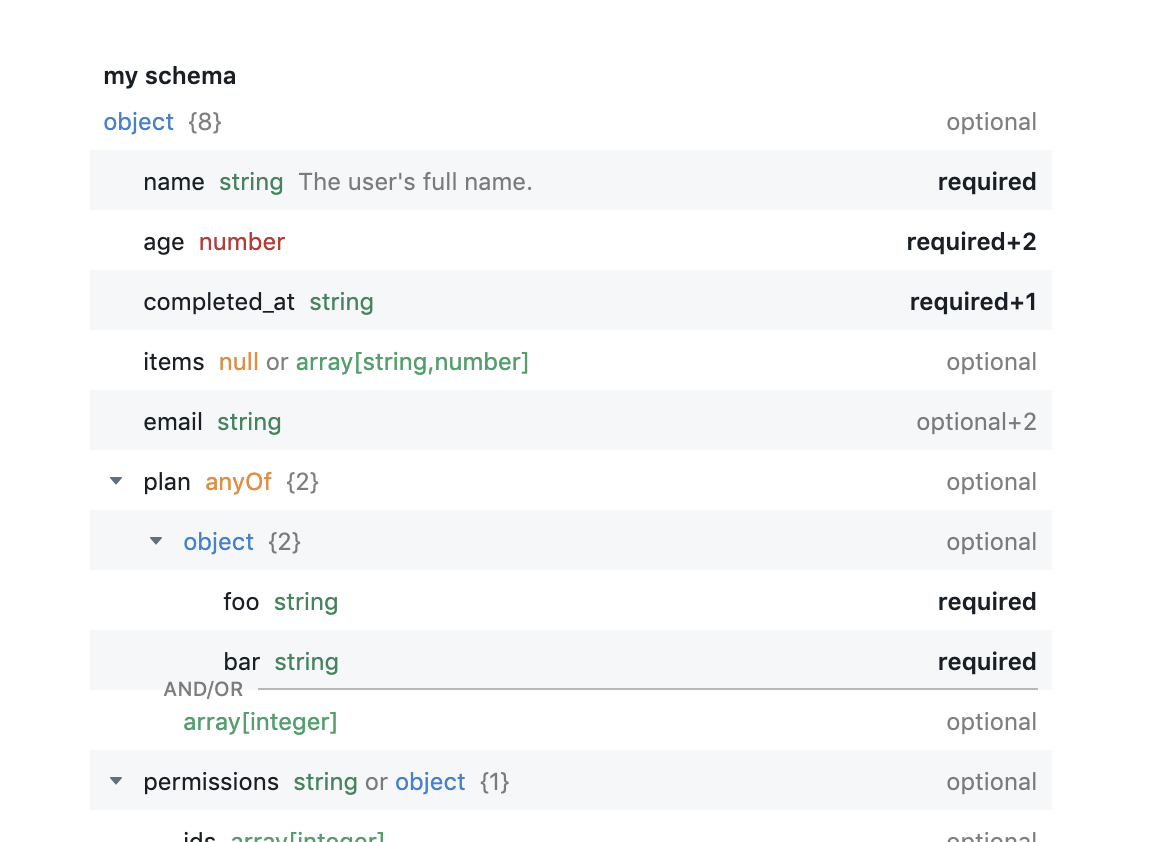Select the email property
The image size is (1154, 842).
point(173,422)
